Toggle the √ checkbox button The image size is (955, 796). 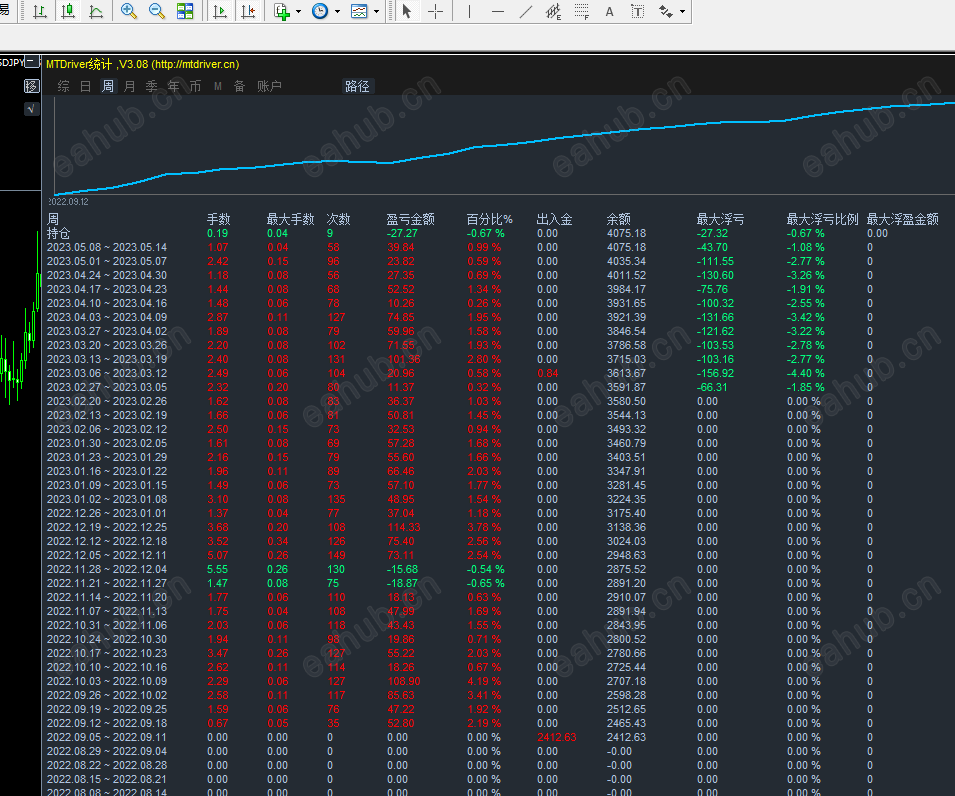coord(31,109)
